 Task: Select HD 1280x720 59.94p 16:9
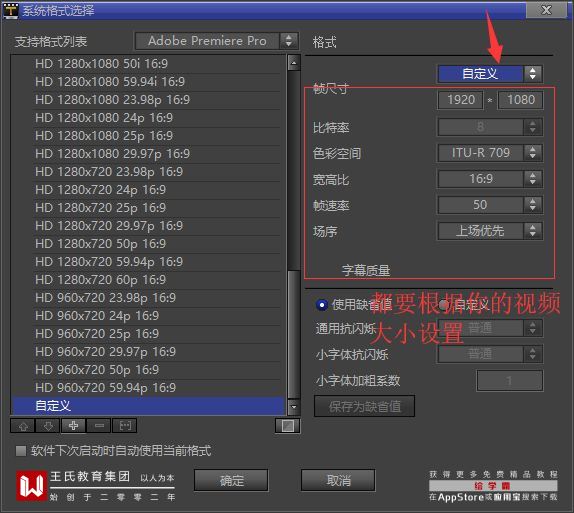tap(148, 261)
